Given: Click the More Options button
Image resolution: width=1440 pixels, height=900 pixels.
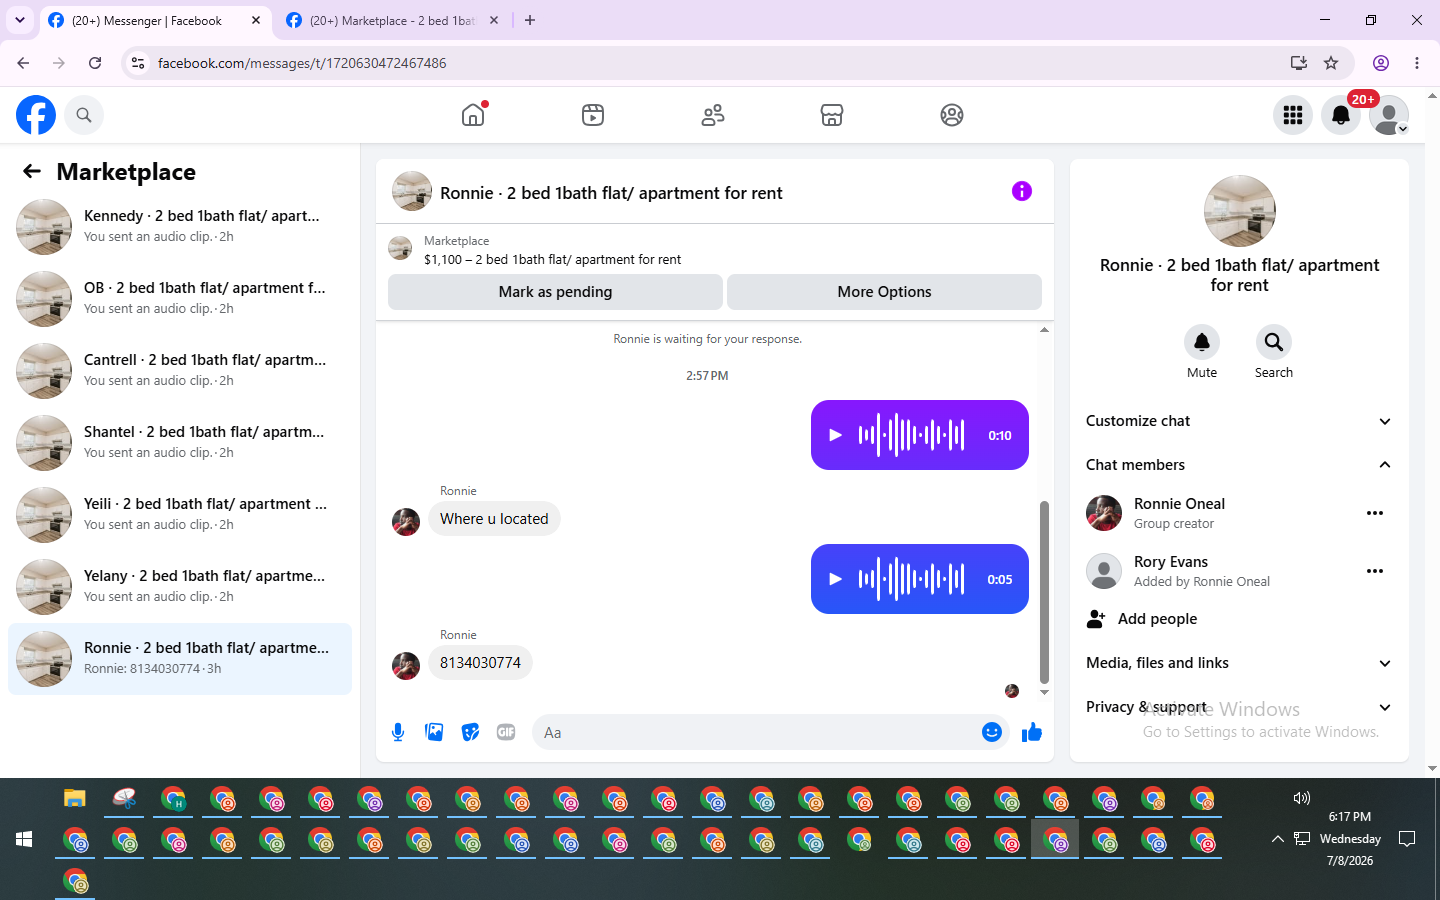Looking at the screenshot, I should pos(884,292).
